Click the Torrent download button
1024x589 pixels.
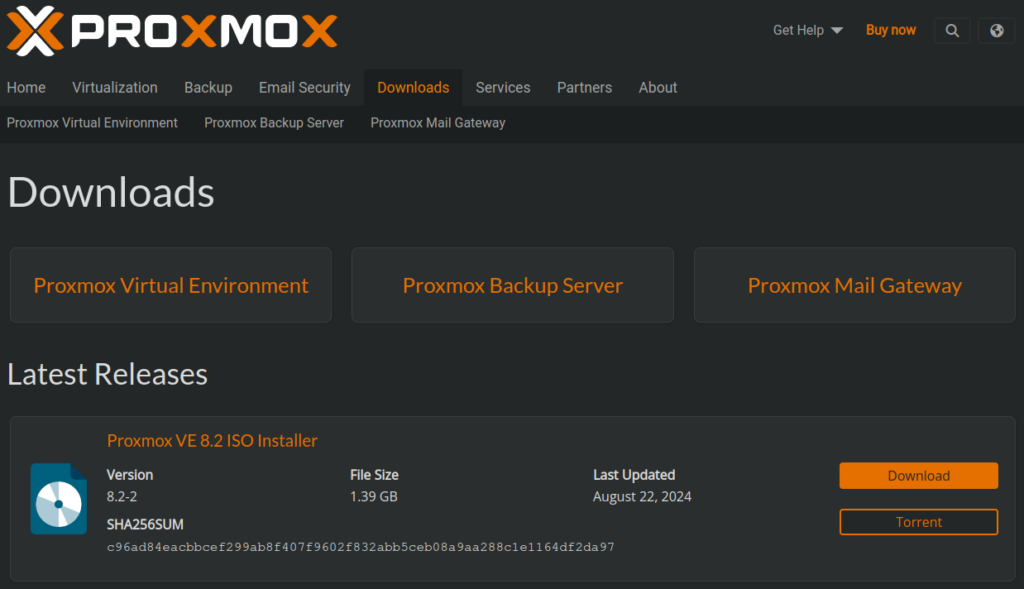[x=917, y=521]
